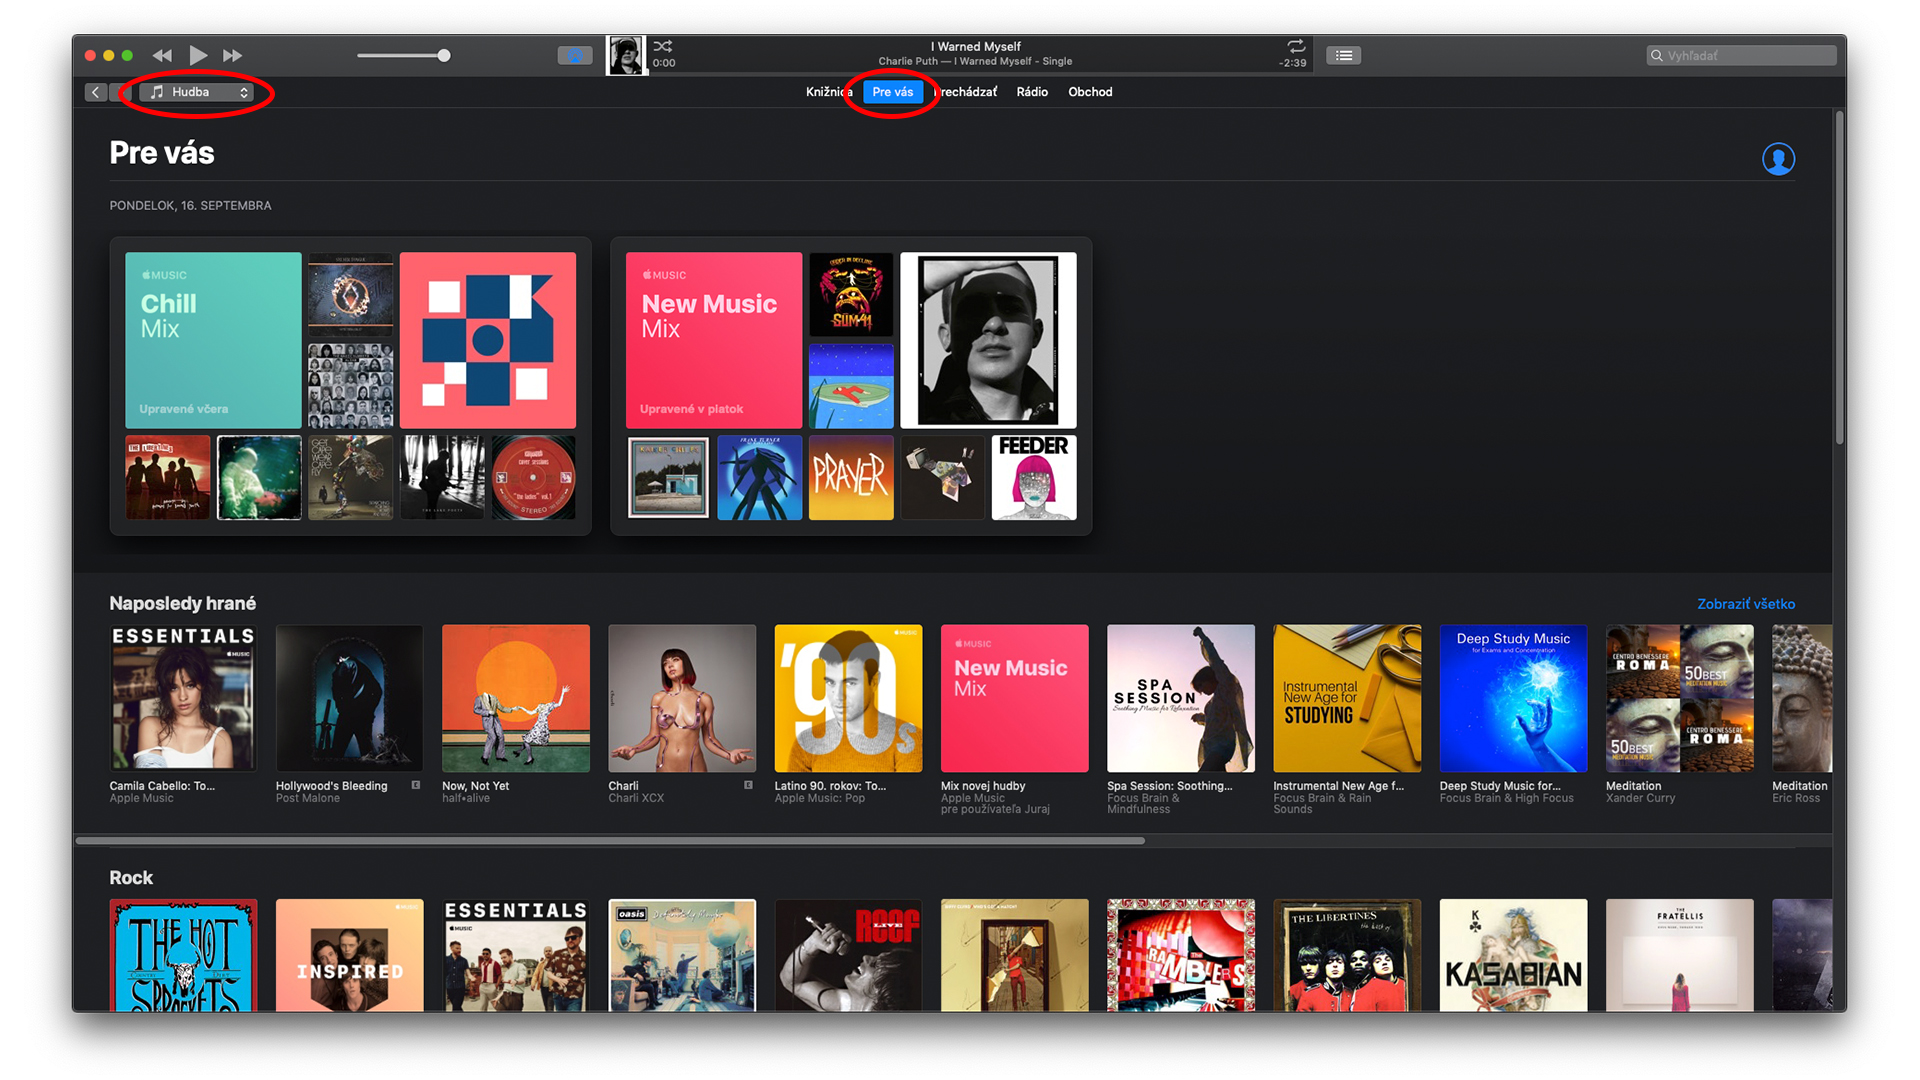The width and height of the screenshot is (1920, 1080).
Task: Click the Charli XCX artist text
Action: coord(636,798)
